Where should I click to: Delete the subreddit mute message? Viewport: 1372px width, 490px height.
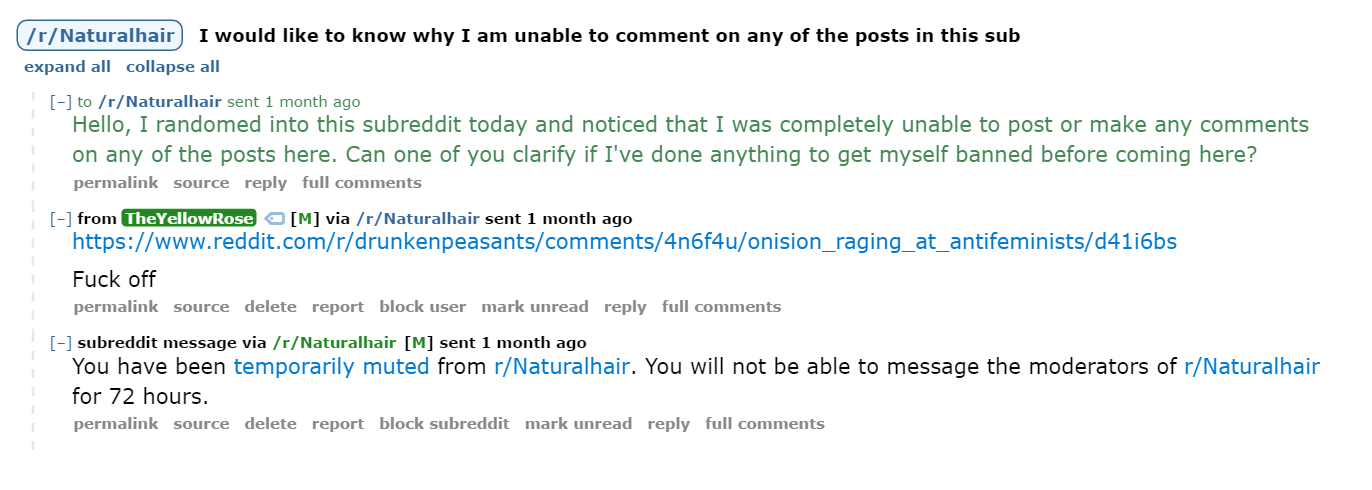[271, 424]
